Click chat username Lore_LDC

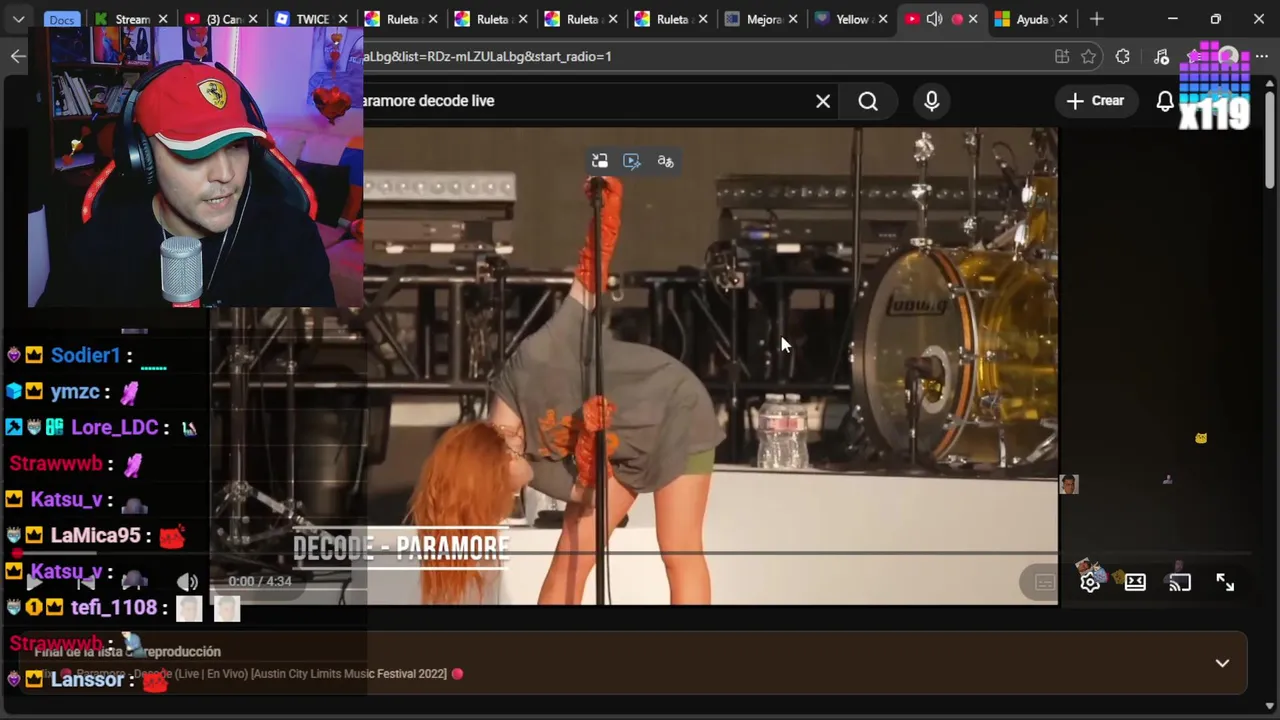click(114, 427)
